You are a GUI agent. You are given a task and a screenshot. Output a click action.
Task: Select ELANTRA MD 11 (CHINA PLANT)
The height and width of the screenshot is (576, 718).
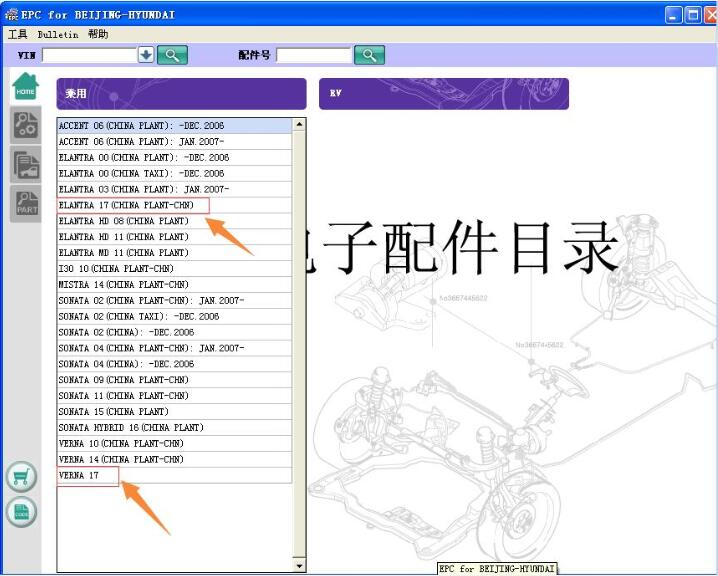click(174, 253)
